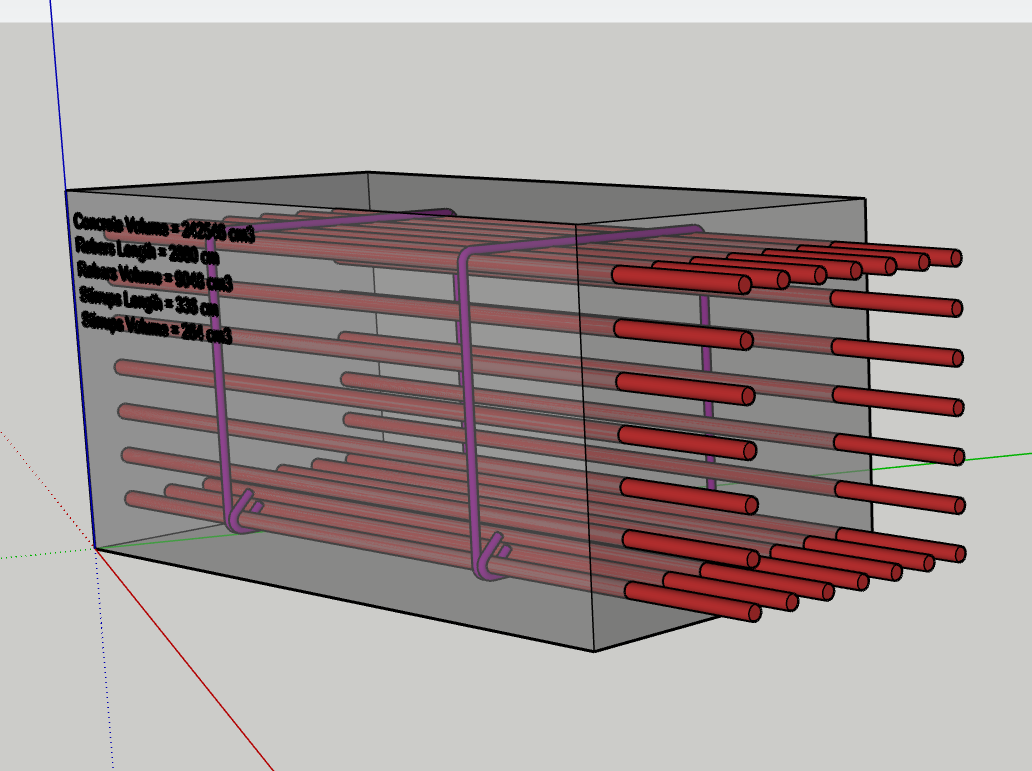Select the lowest front rebar's end cap
This screenshot has width=1032, height=771.
click(754, 613)
